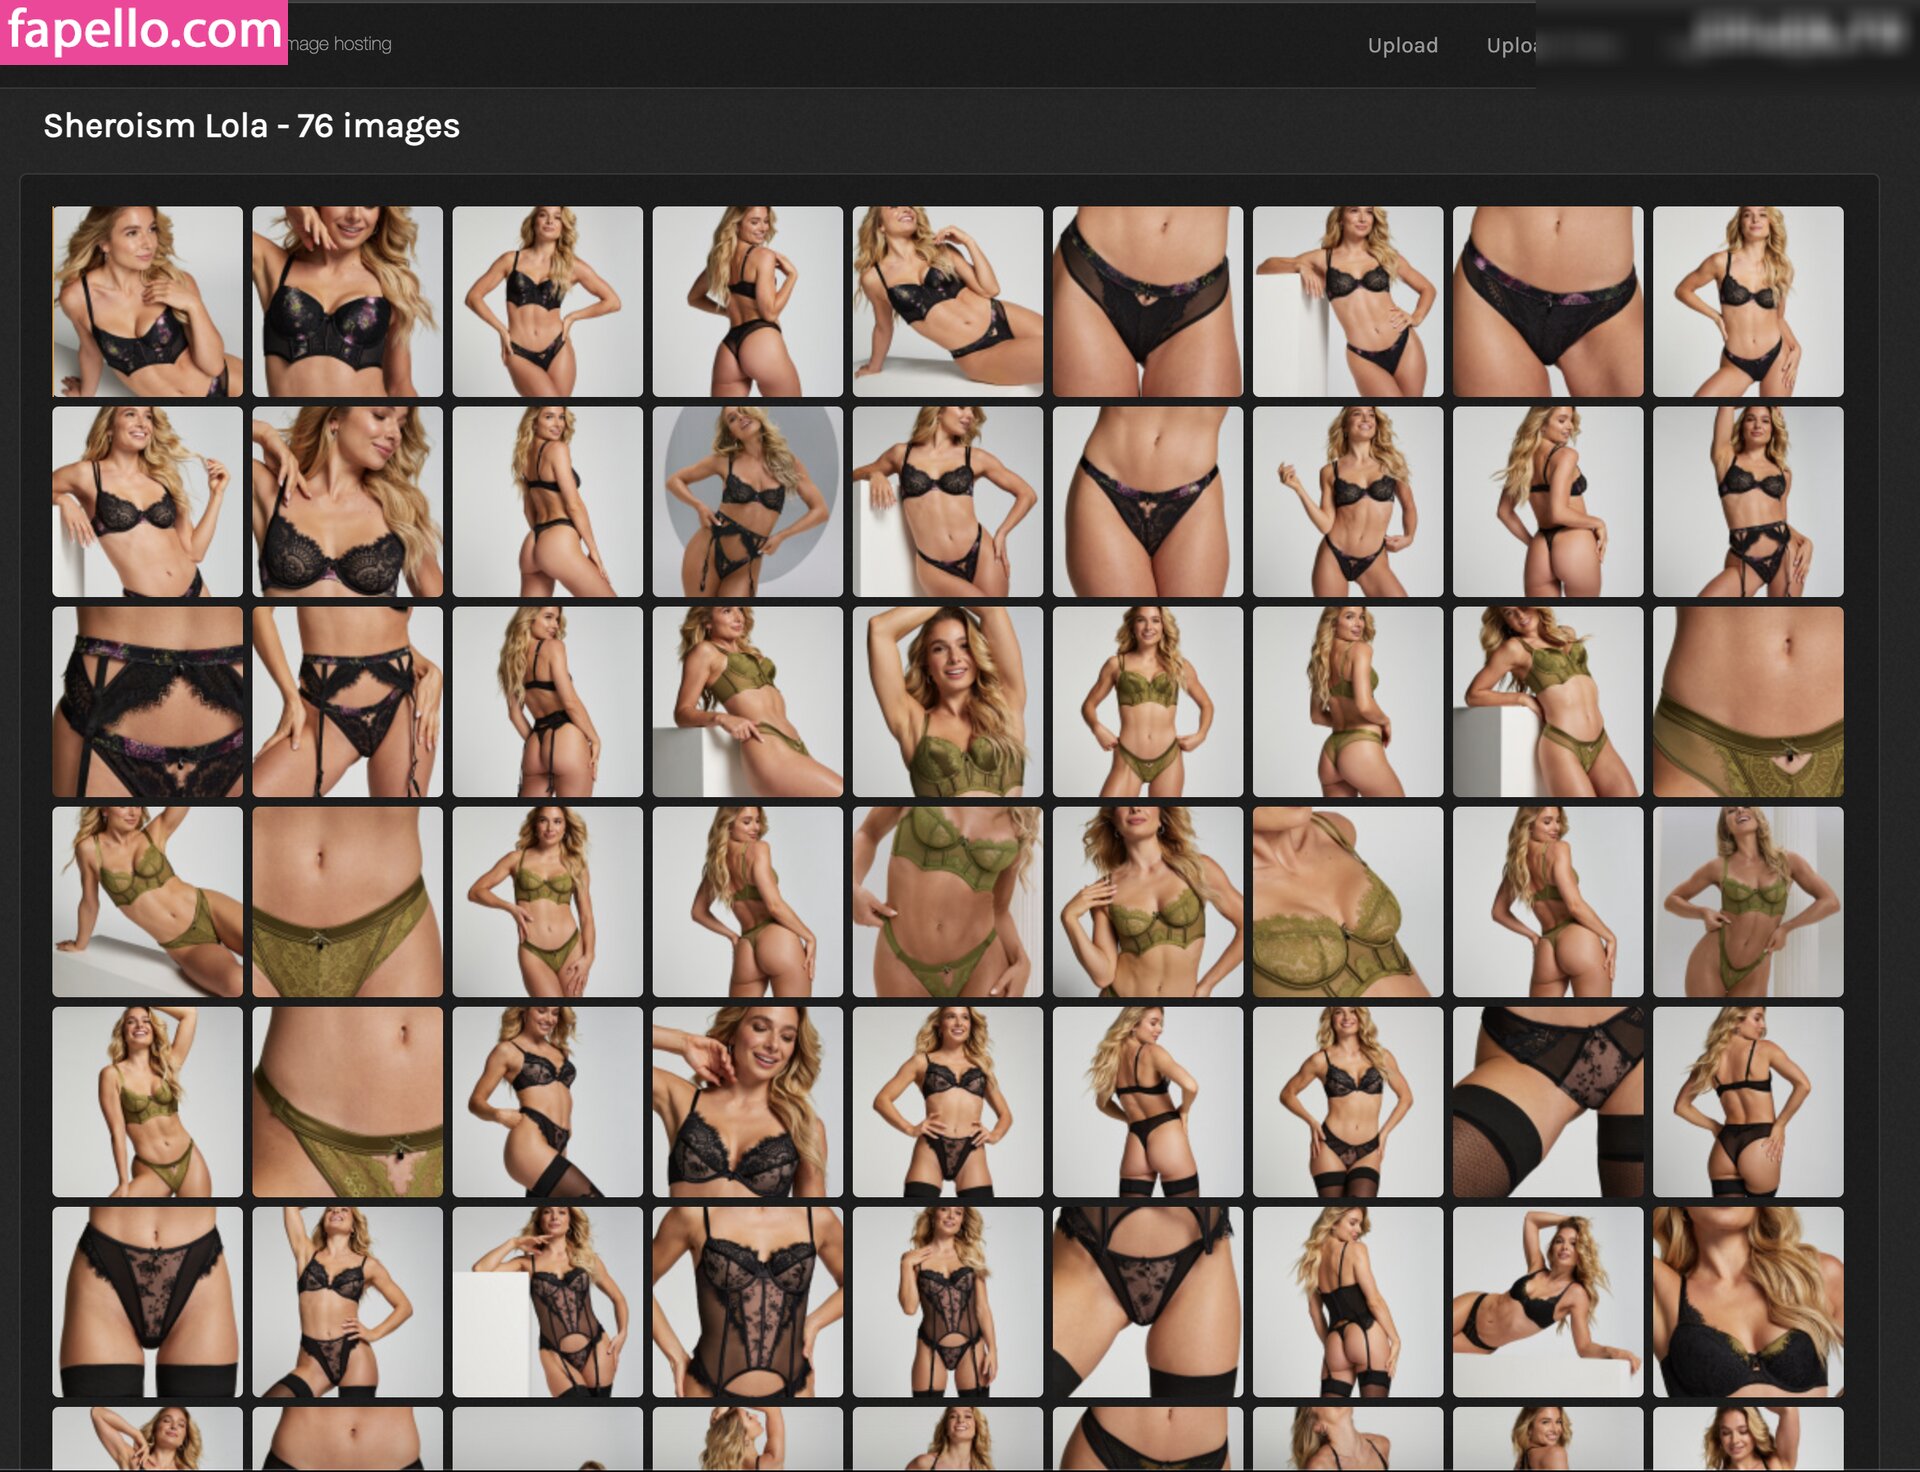The image size is (1920, 1472).
Task: Click the 'Sheroism Lola - 76 images' heading
Action: (x=251, y=126)
